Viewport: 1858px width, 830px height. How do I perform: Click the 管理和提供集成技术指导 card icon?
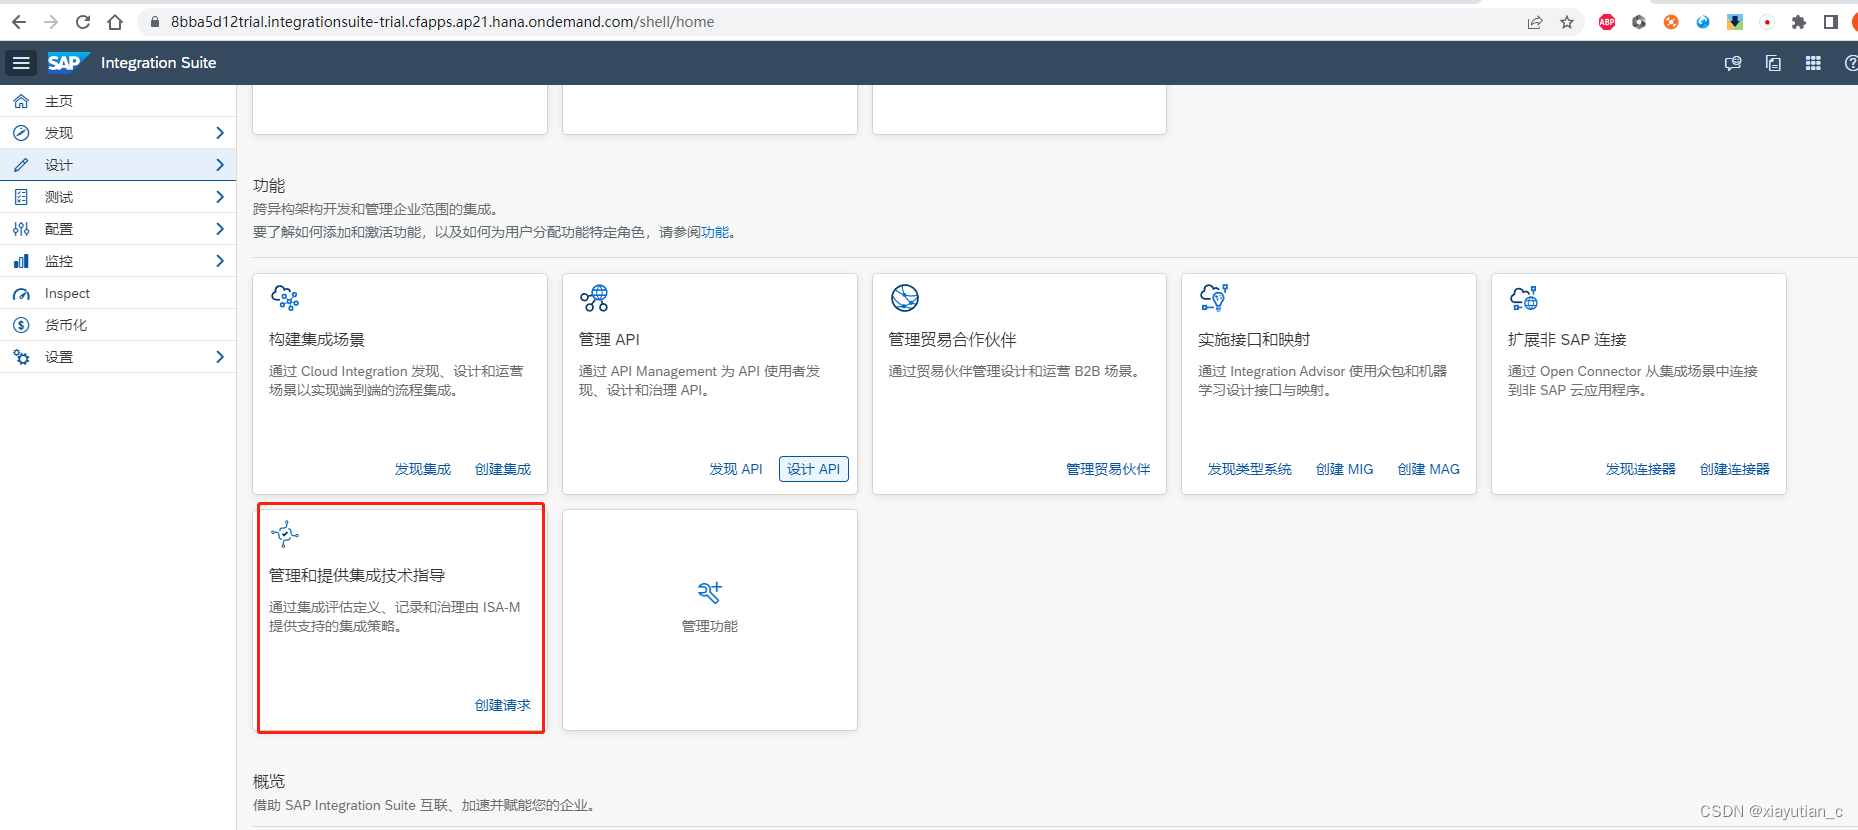285,534
